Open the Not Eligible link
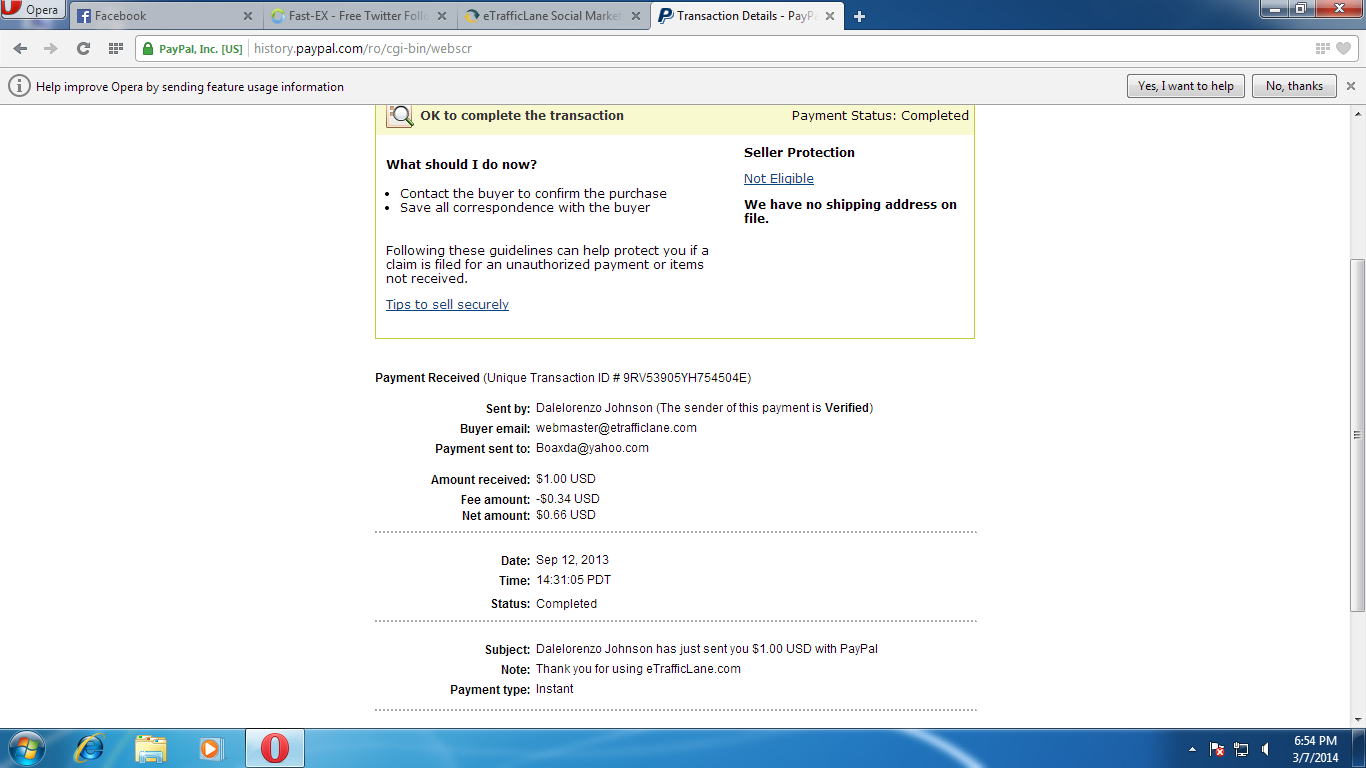Viewport: 1366px width, 768px height. pyautogui.click(x=779, y=179)
